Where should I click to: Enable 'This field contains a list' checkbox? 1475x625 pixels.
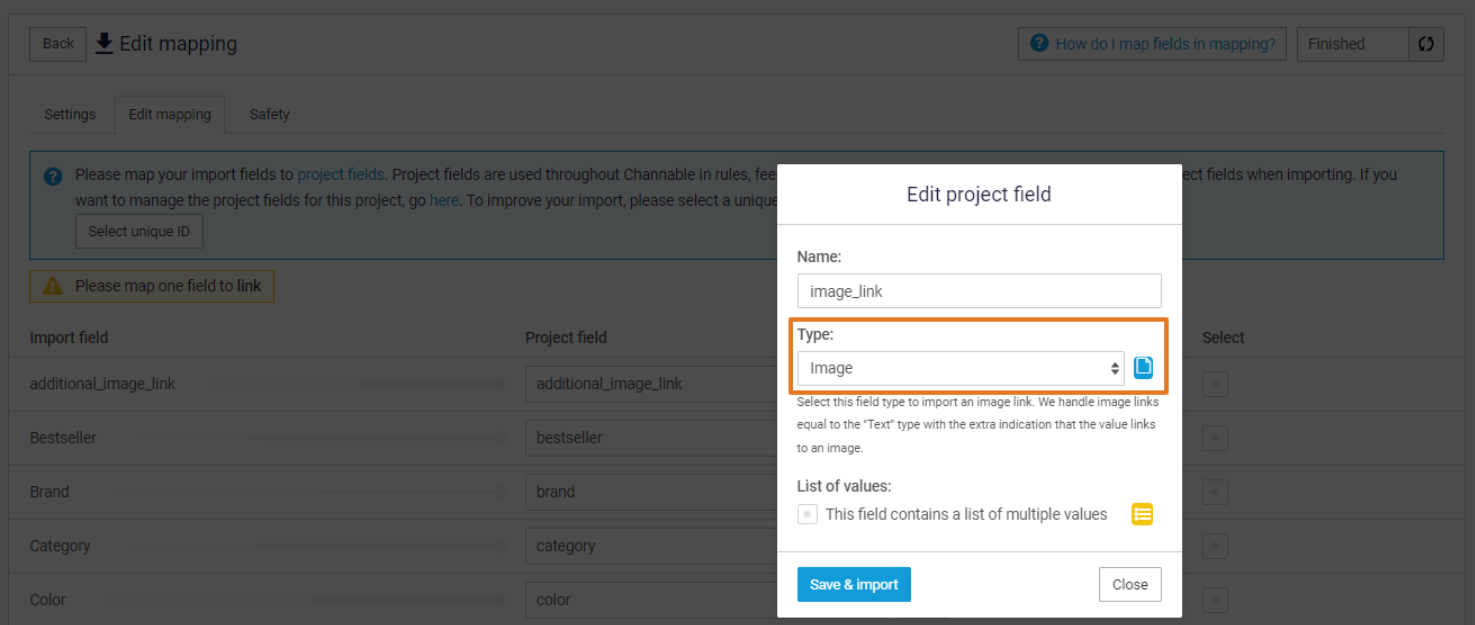[x=807, y=514]
